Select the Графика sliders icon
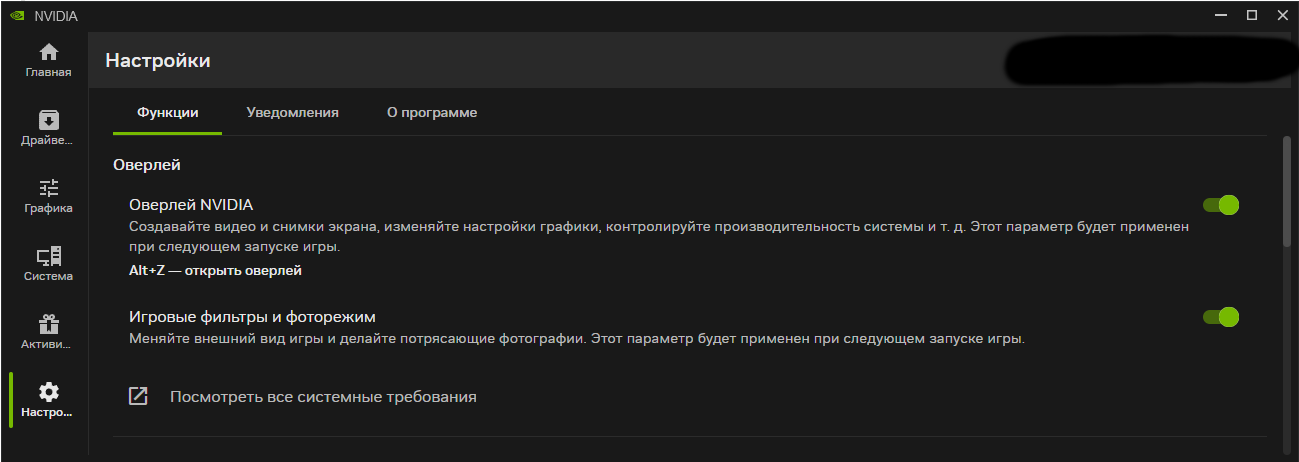The width and height of the screenshot is (1299, 462). pyautogui.click(x=48, y=188)
